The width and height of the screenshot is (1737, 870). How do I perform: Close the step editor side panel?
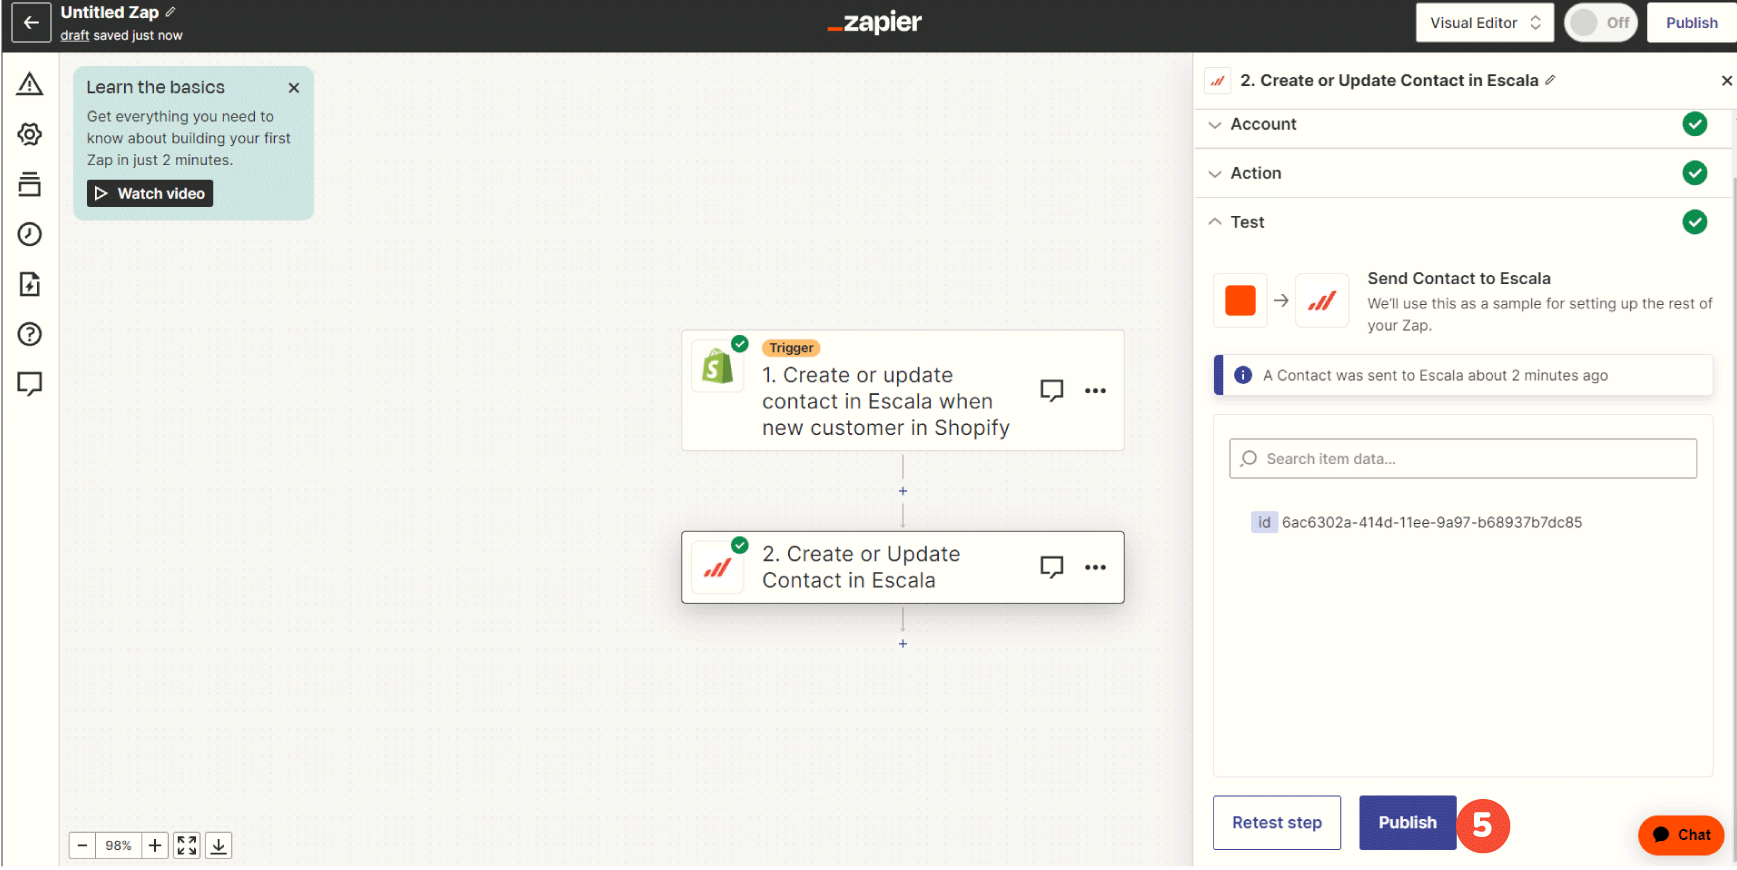[x=1726, y=80]
